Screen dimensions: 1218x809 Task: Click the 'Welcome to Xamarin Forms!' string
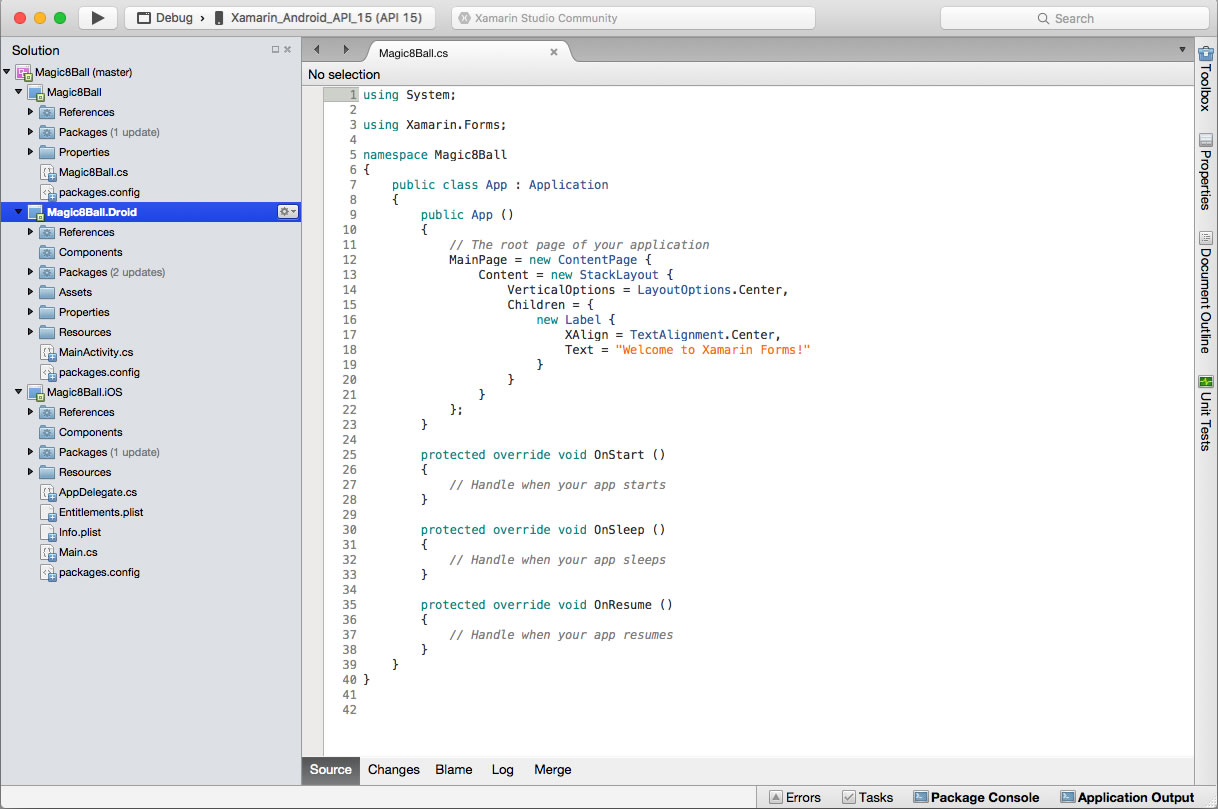click(x=712, y=350)
